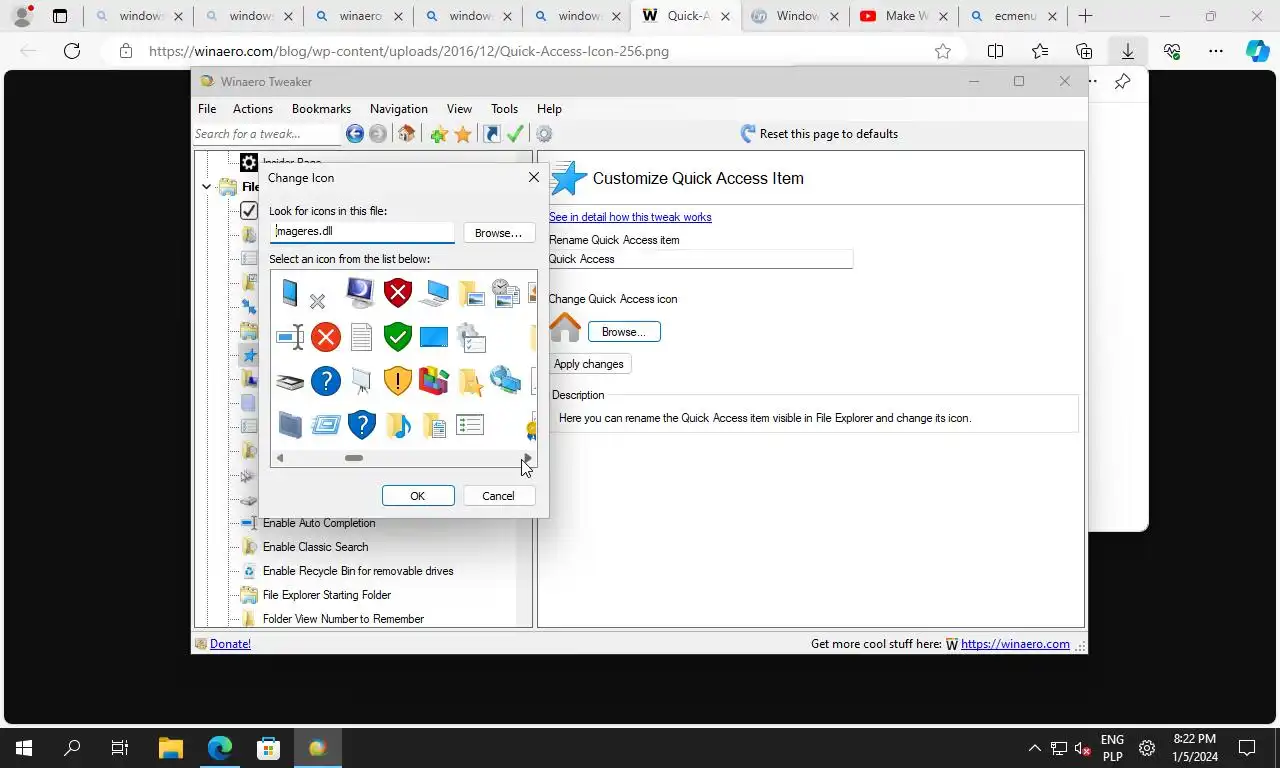Click the icon file path input field
The width and height of the screenshot is (1280, 768).
click(362, 232)
